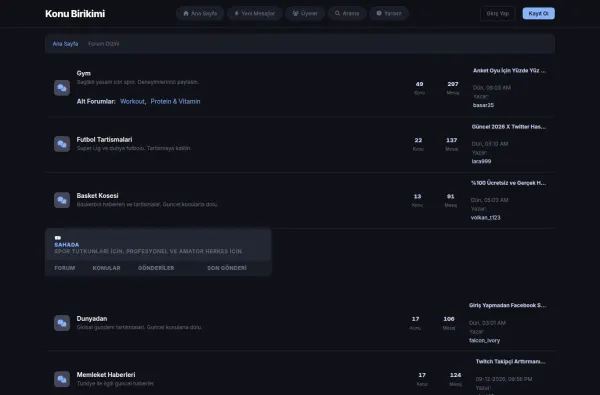600x395 pixels.
Task: Open the Gym forum title
Action: tap(83, 73)
